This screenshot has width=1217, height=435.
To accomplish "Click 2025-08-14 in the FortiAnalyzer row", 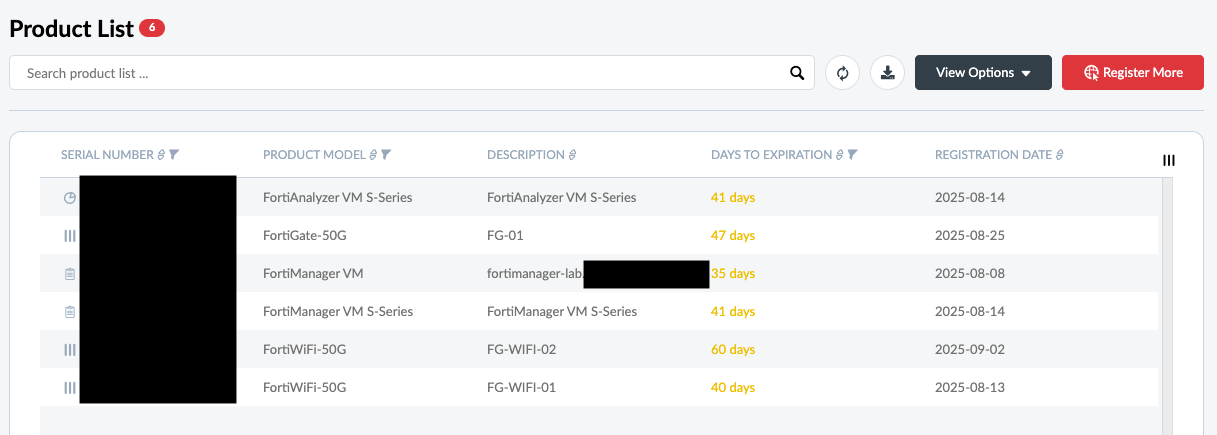I will pos(970,198).
